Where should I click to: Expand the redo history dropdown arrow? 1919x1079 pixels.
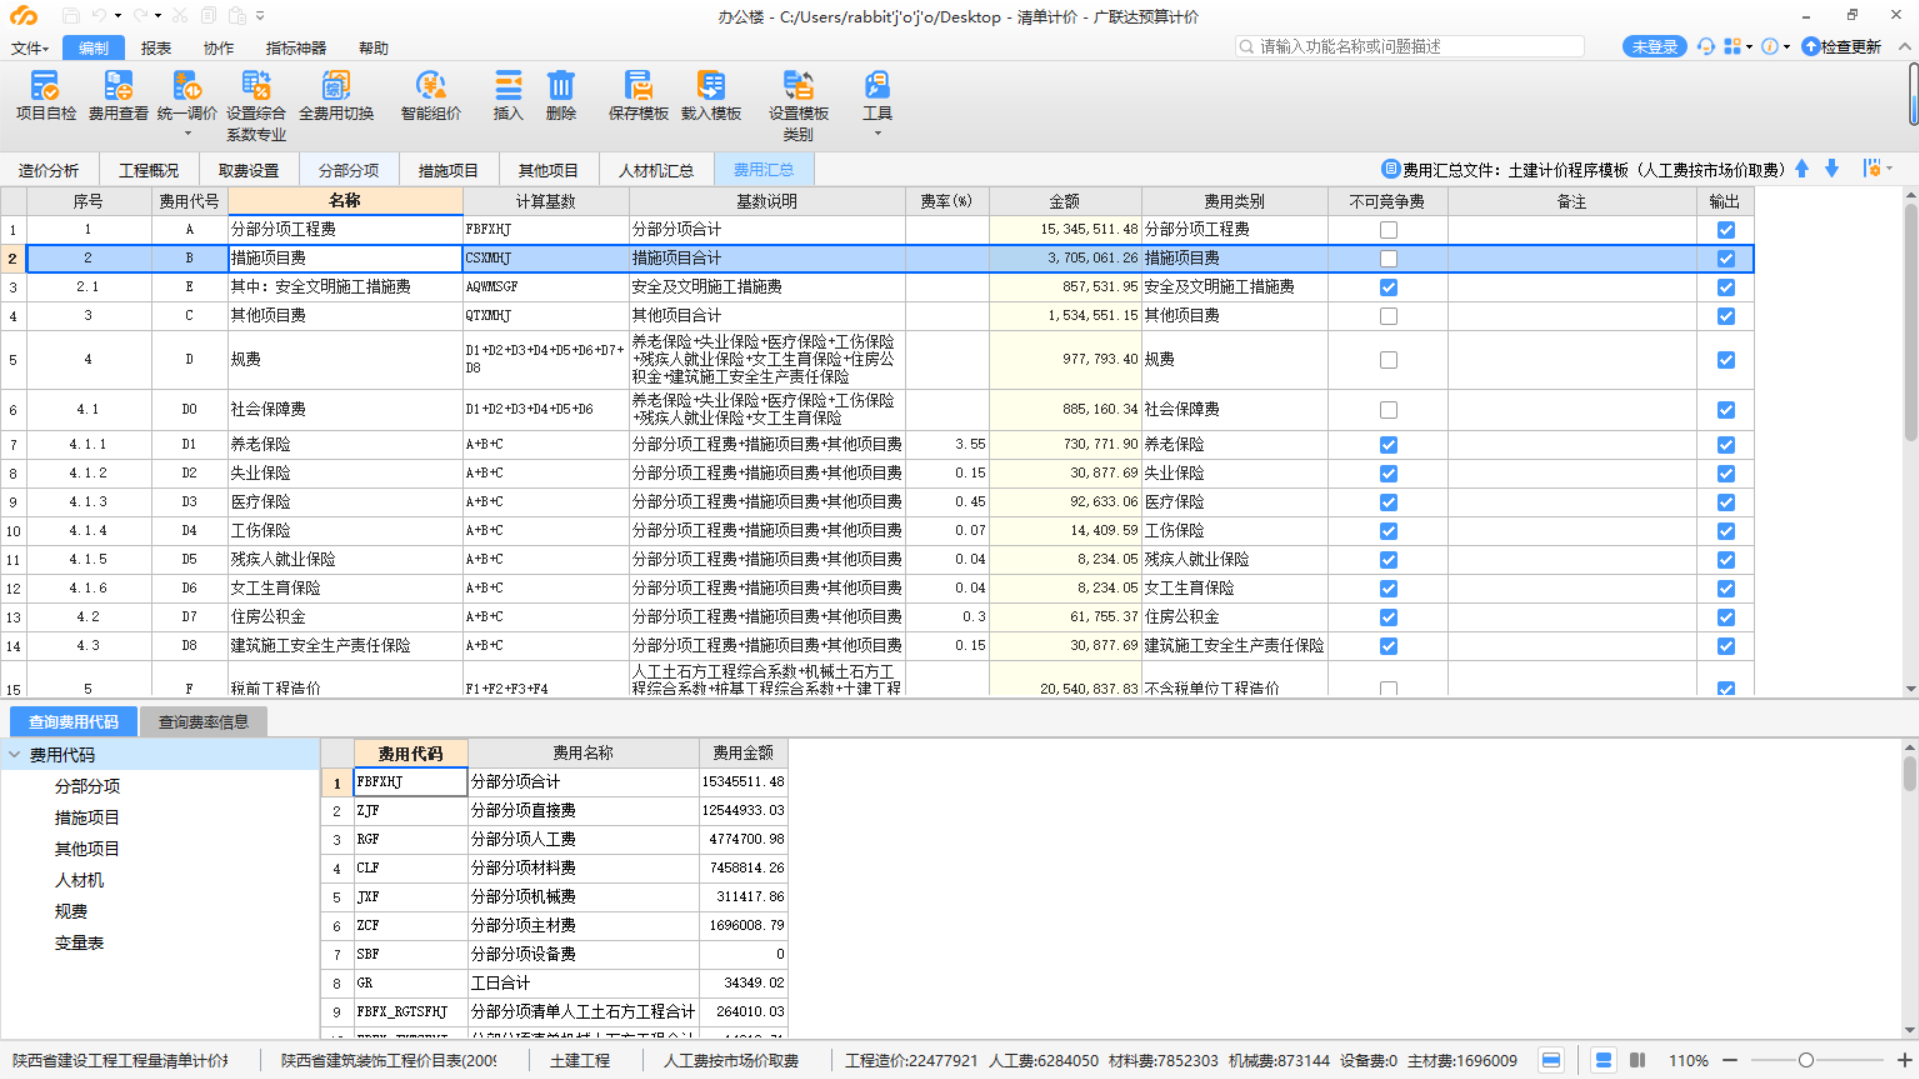pos(158,16)
